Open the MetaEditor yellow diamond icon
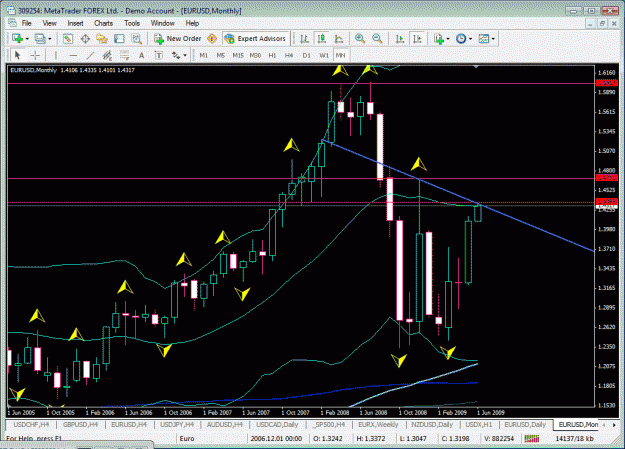Screen dimensions: 625x449 (x=212, y=39)
